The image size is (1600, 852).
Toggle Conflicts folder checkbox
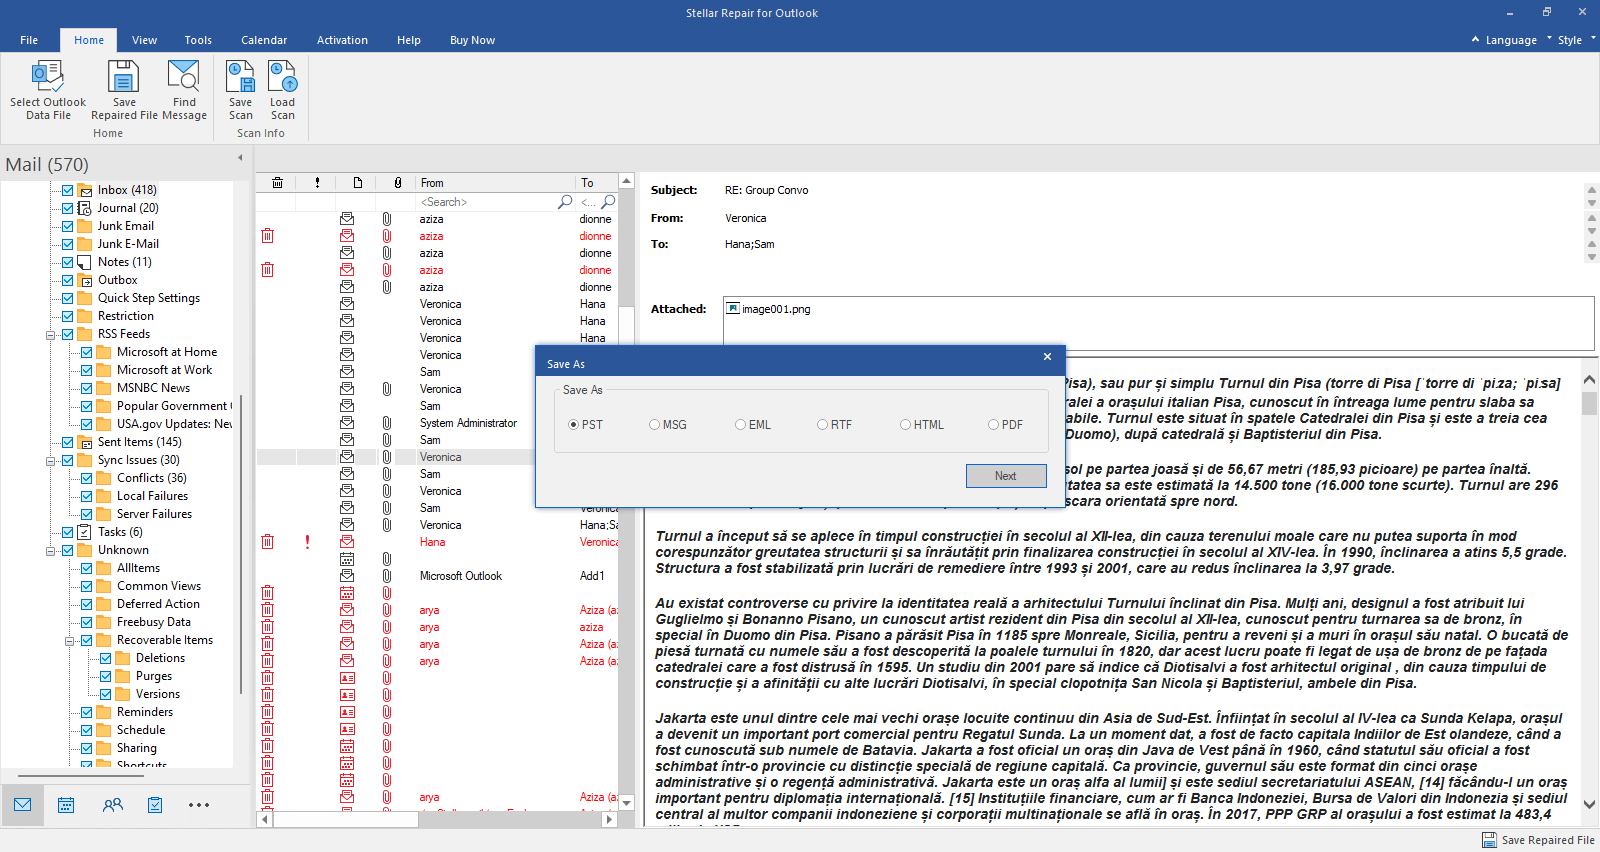tap(87, 478)
